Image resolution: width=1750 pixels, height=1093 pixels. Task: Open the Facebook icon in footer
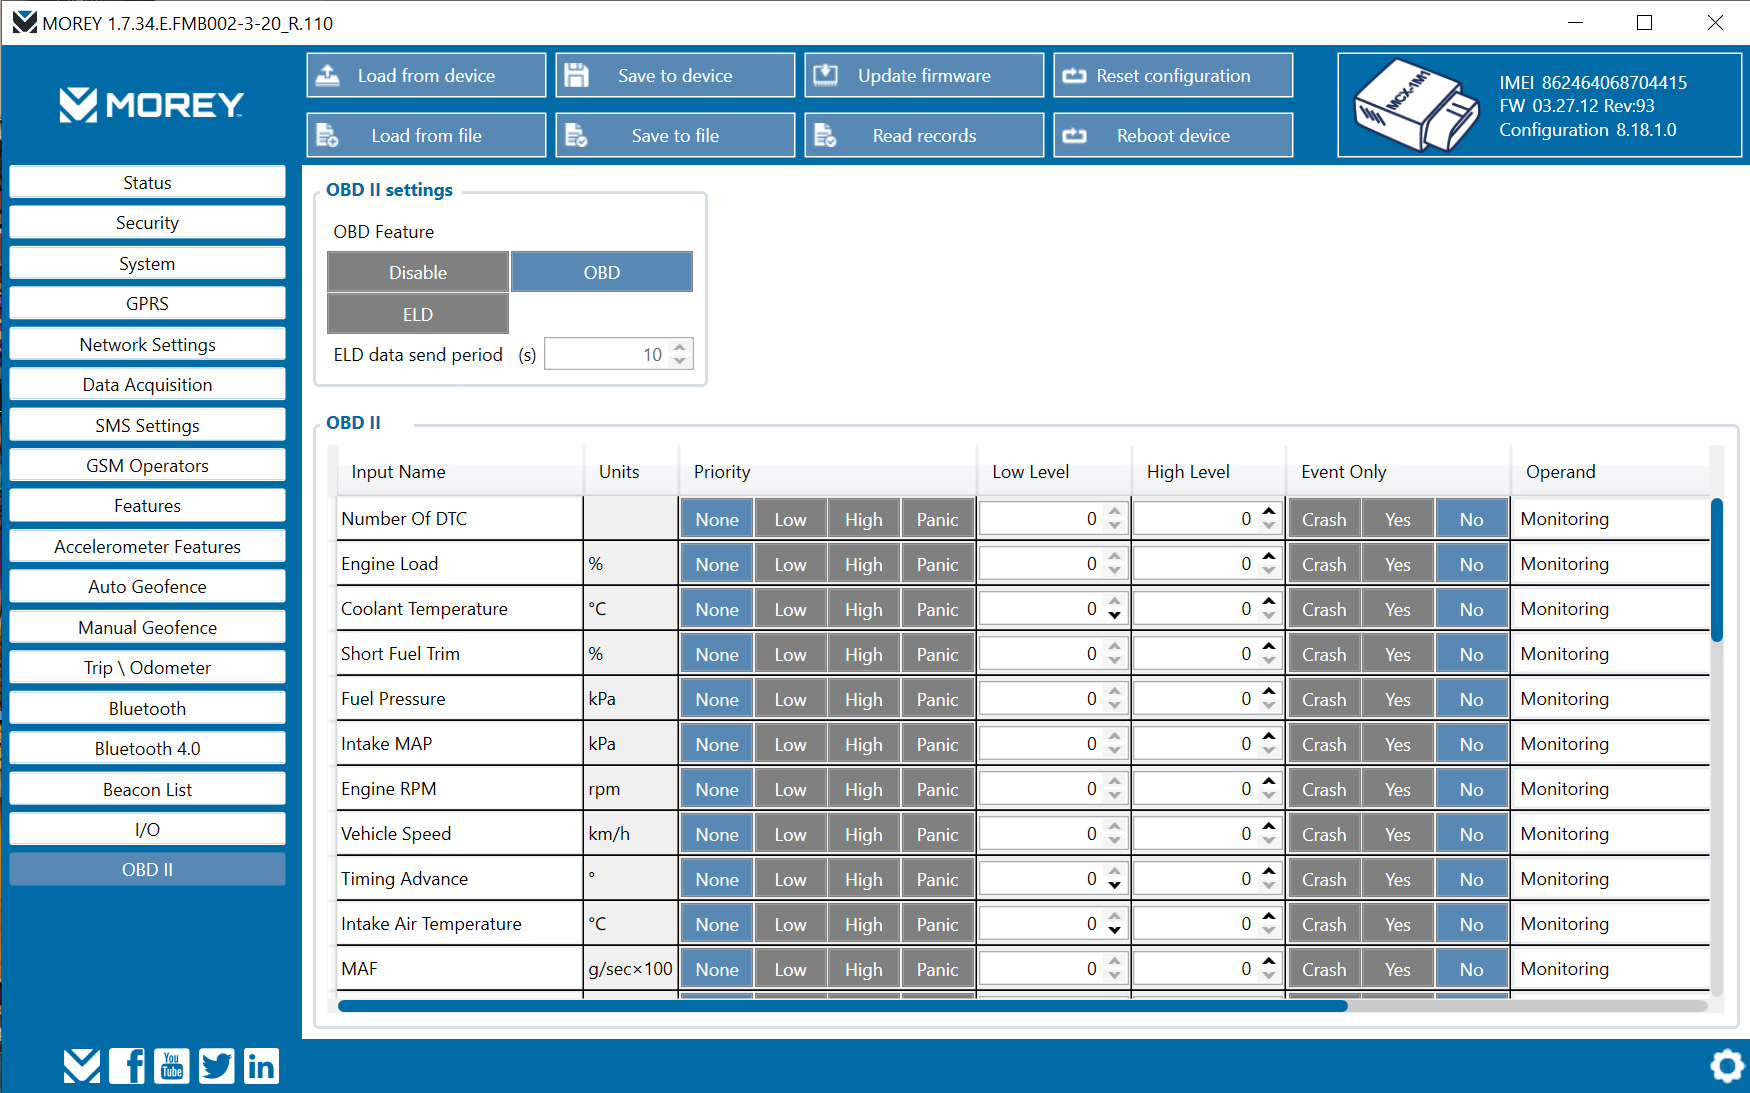[127, 1066]
